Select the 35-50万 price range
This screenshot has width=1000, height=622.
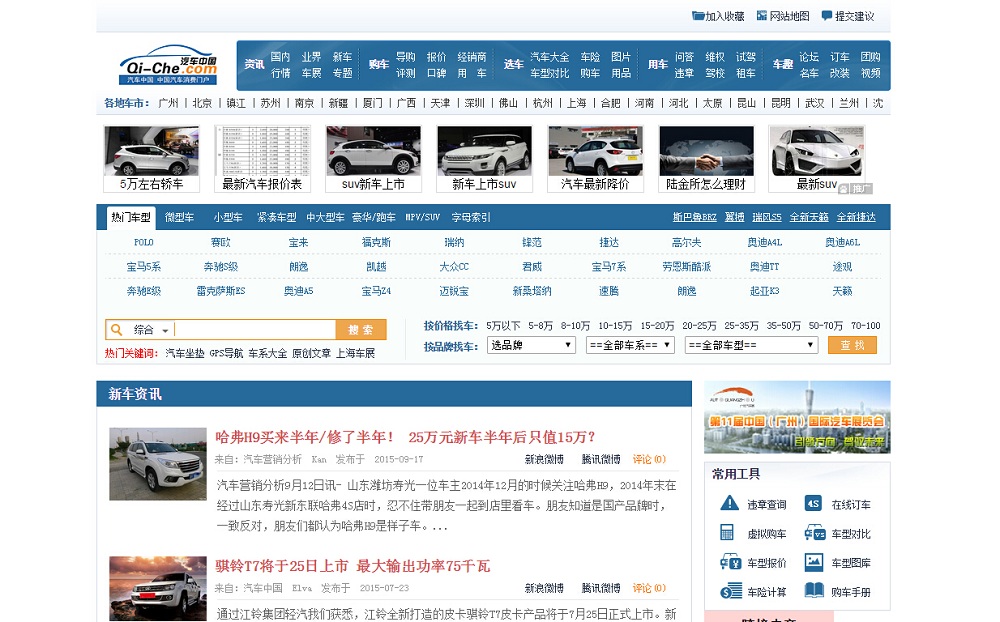(783, 326)
